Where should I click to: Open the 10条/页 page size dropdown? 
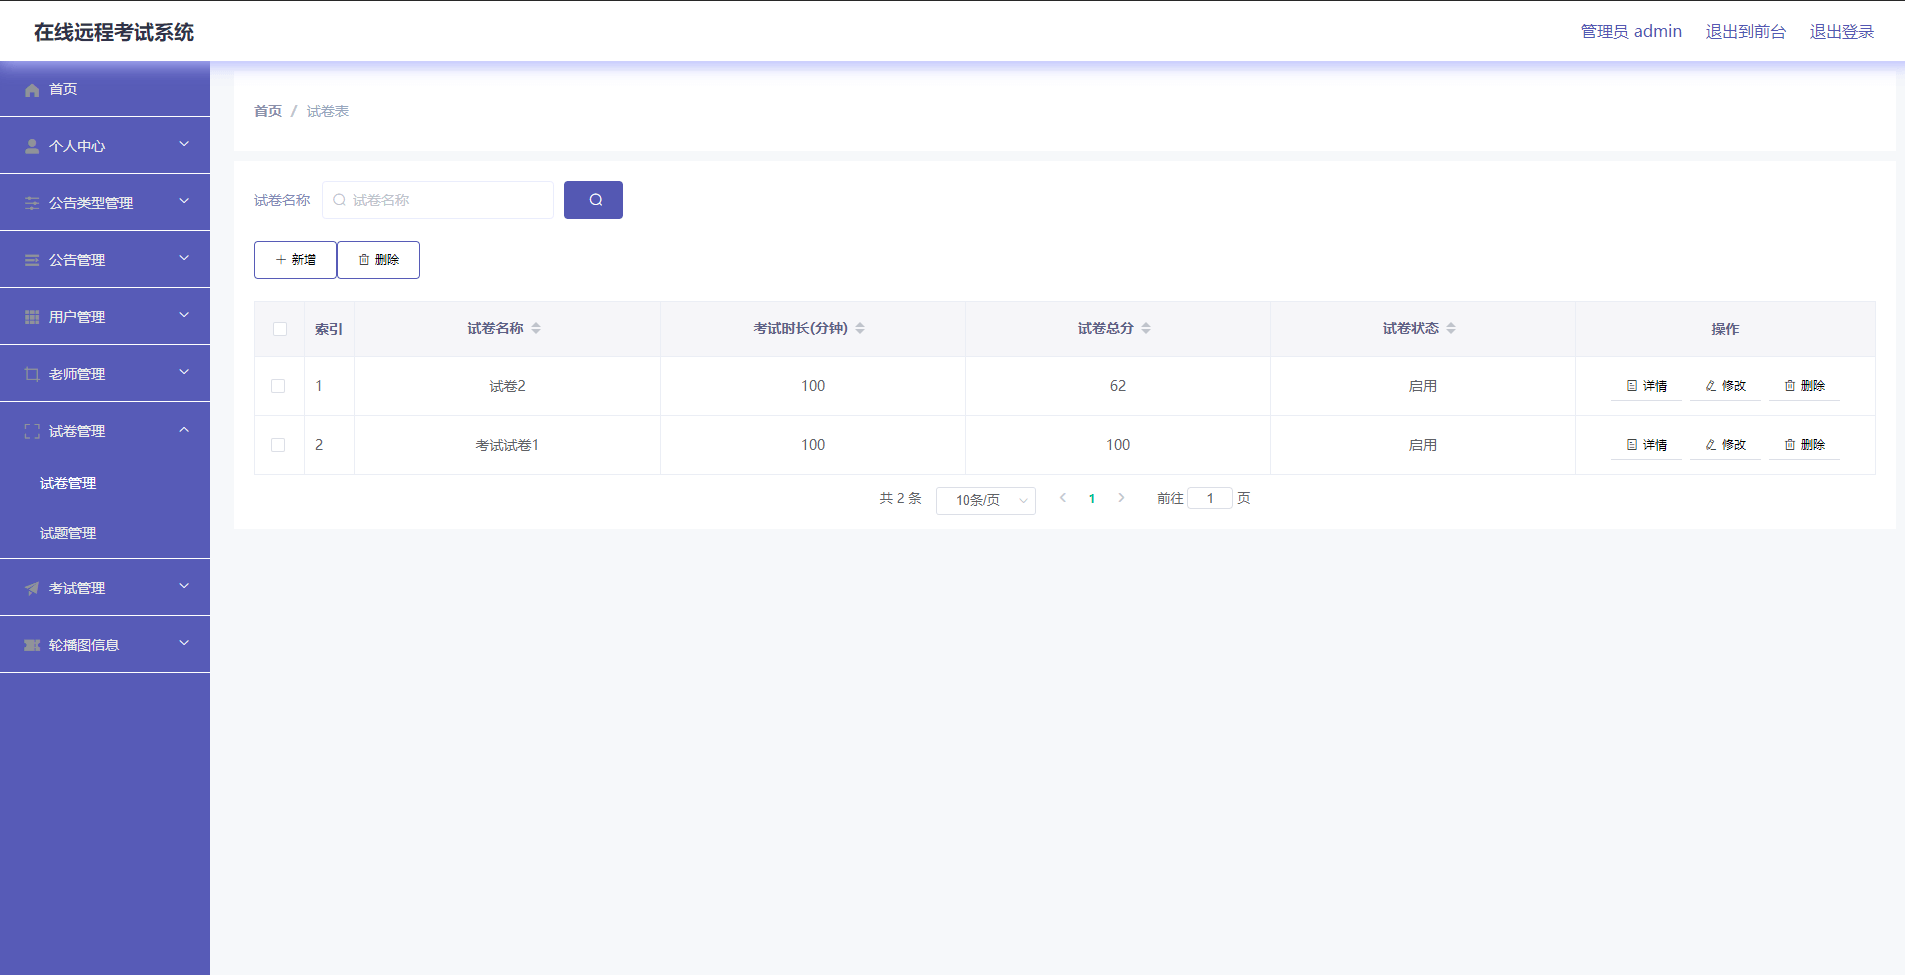coord(985,500)
